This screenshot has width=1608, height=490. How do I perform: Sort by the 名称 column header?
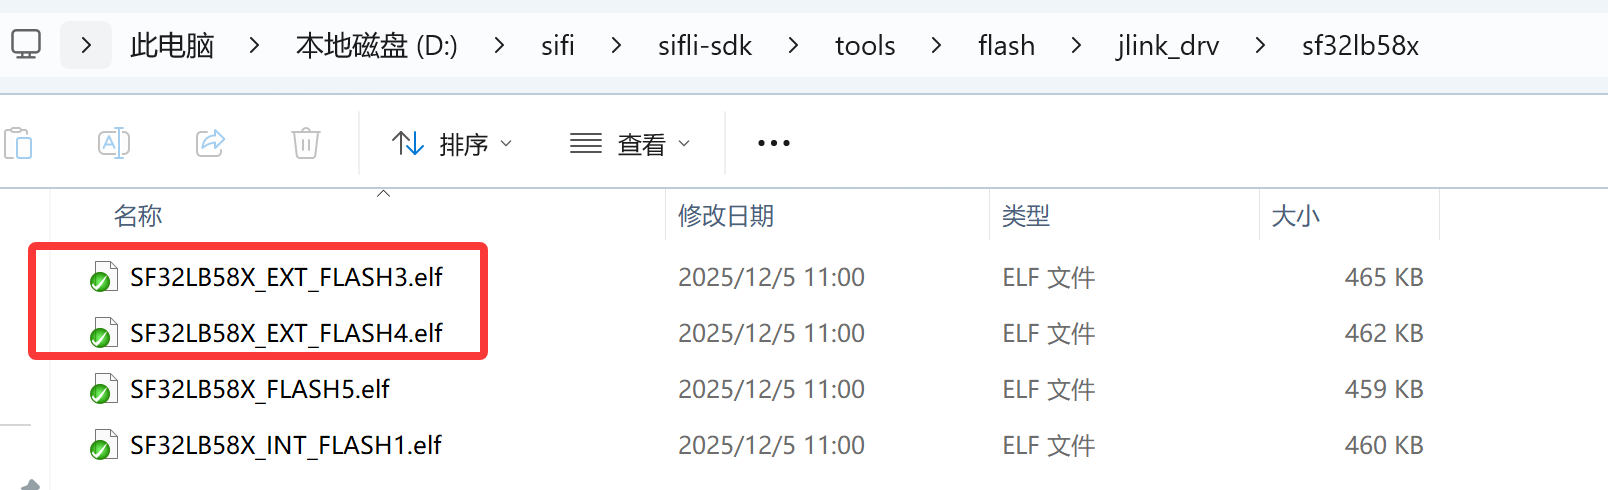[x=138, y=216]
